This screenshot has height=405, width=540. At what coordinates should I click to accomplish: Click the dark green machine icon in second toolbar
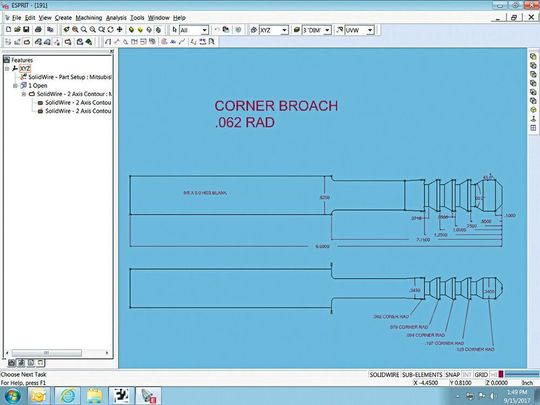(89, 42)
